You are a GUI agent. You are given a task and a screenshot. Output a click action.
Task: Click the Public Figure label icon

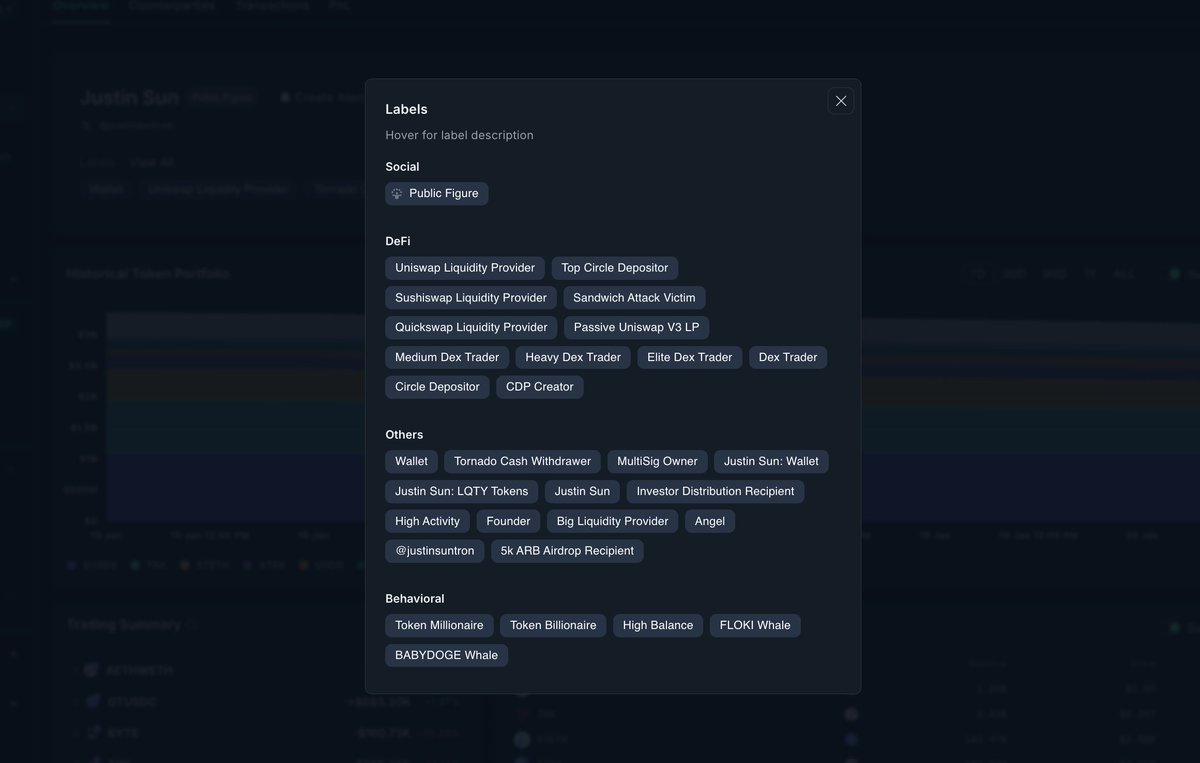397,194
